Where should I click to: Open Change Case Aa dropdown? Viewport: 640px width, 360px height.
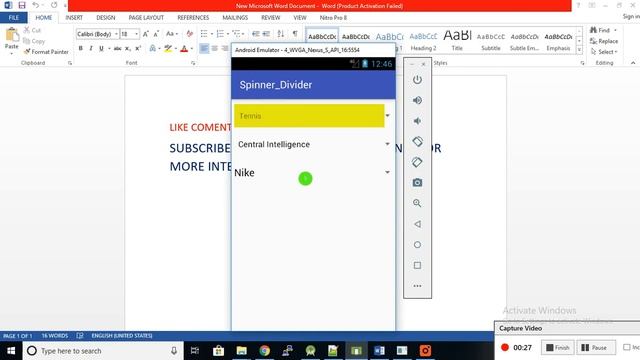(171, 34)
